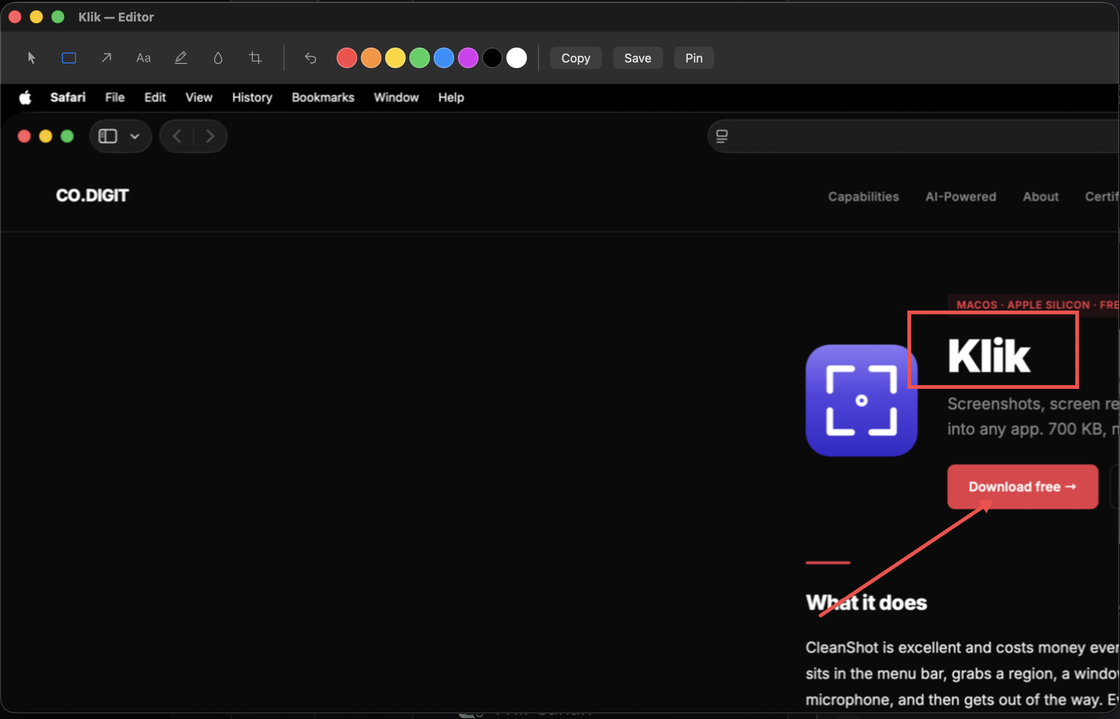Open the View menu
This screenshot has width=1120, height=719.
[199, 98]
